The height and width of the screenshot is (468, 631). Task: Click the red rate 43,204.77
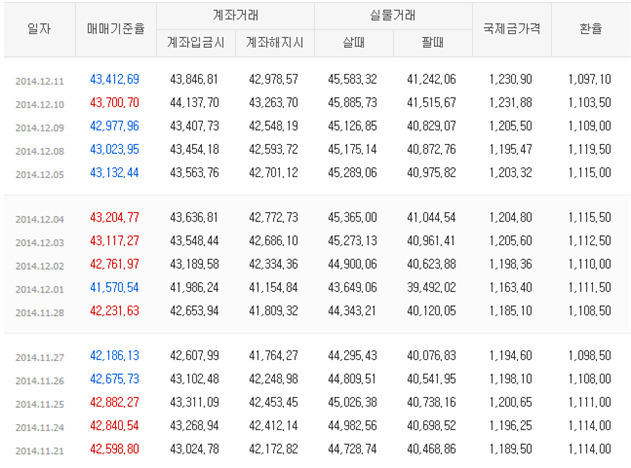click(x=115, y=217)
